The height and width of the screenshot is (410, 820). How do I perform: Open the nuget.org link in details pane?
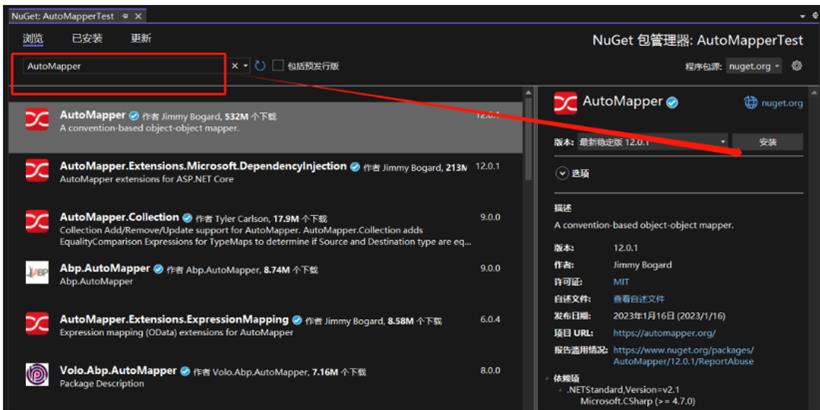point(782,104)
